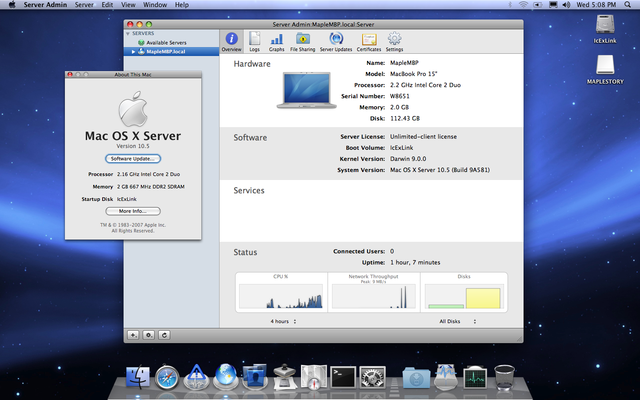Click the 112.43 GB disk value

coord(405,118)
